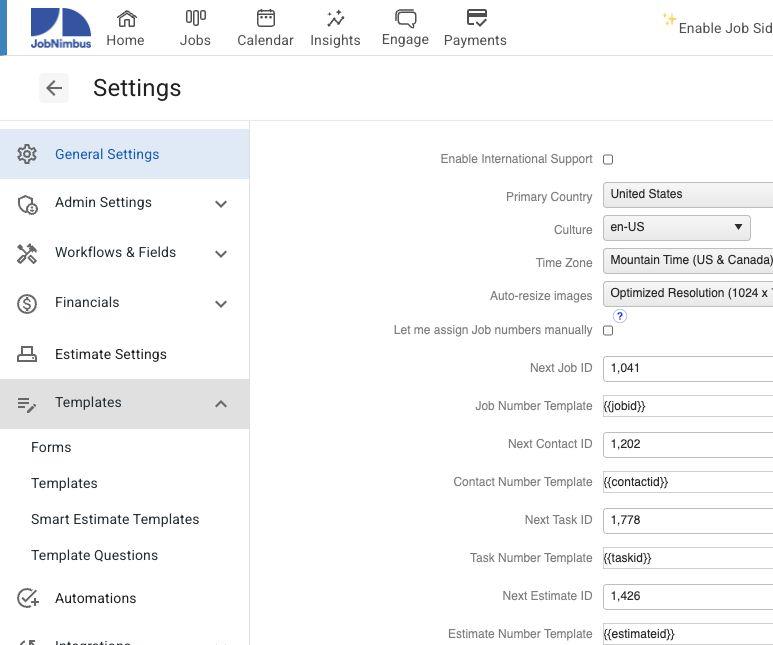Open Smart Estimate Templates link
The image size is (773, 645).
click(x=115, y=519)
